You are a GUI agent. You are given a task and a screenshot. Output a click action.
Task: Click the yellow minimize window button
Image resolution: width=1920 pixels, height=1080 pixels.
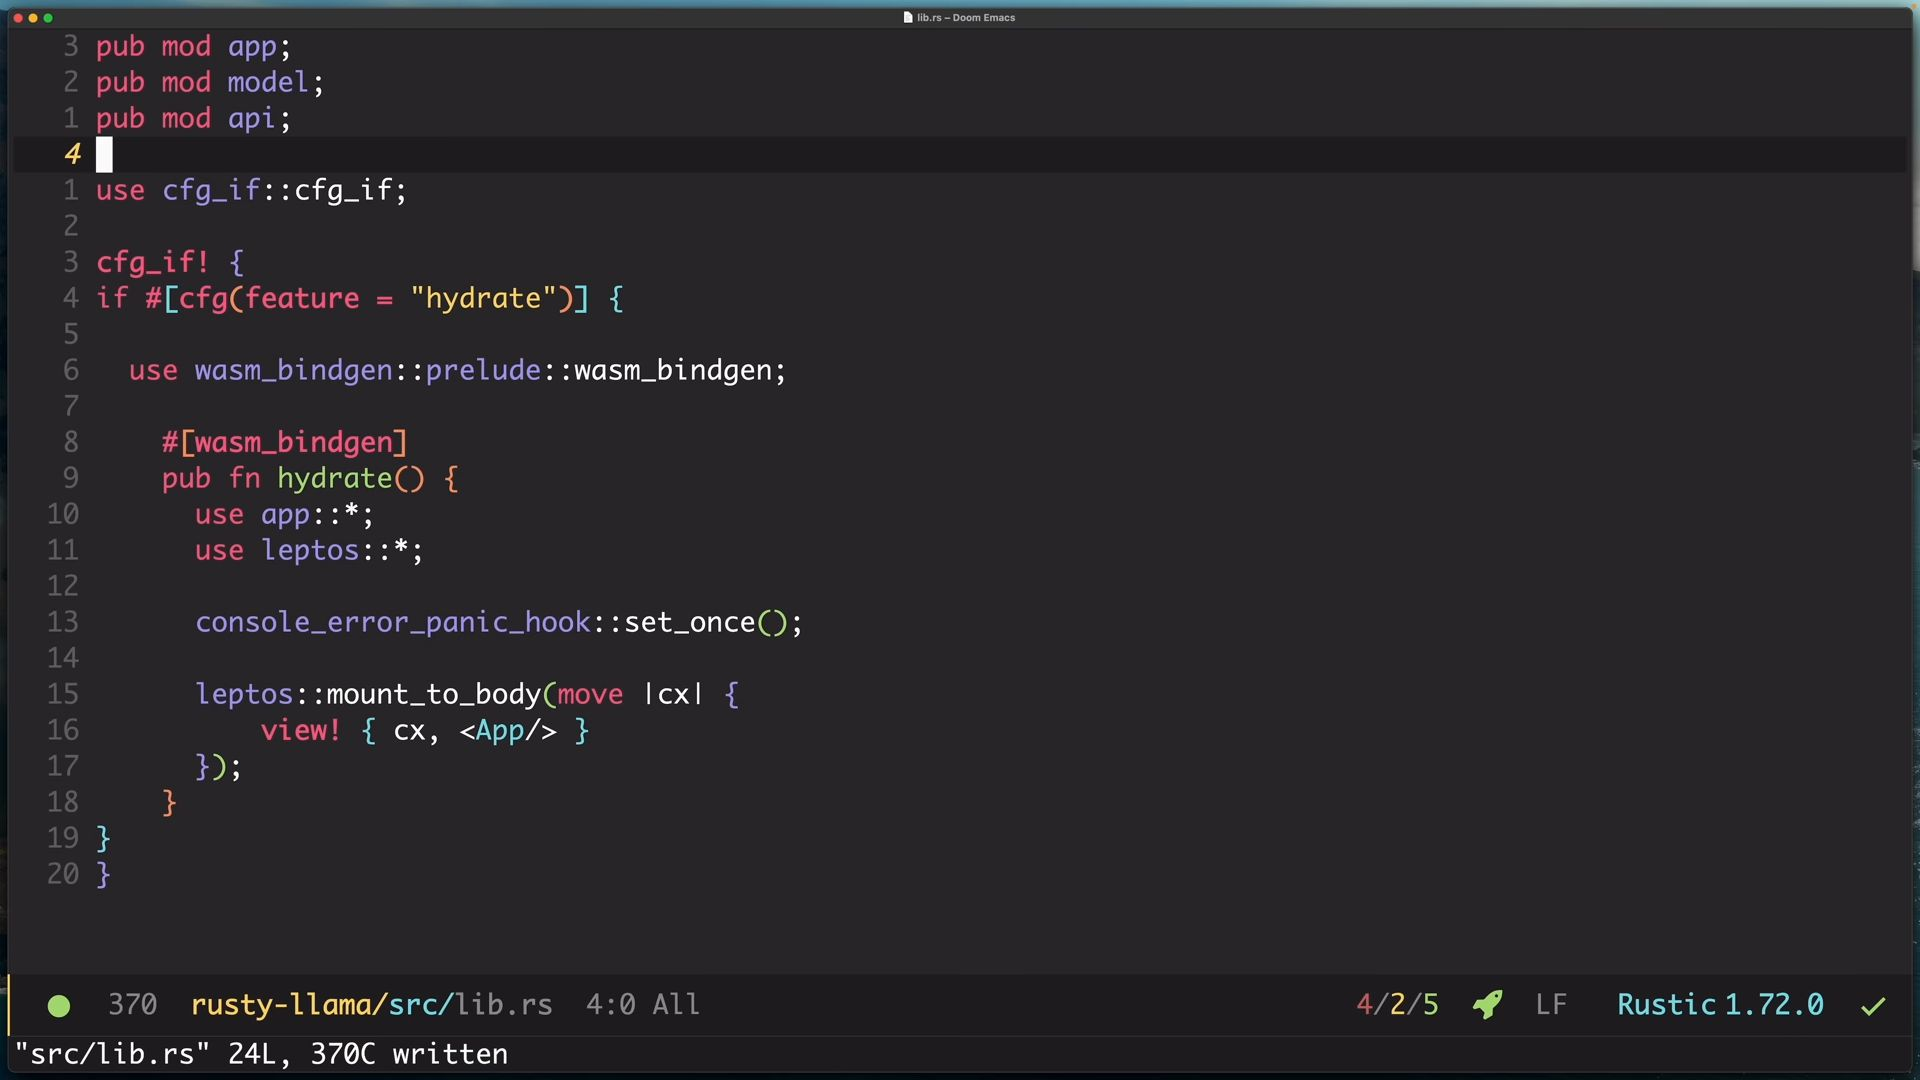point(33,18)
